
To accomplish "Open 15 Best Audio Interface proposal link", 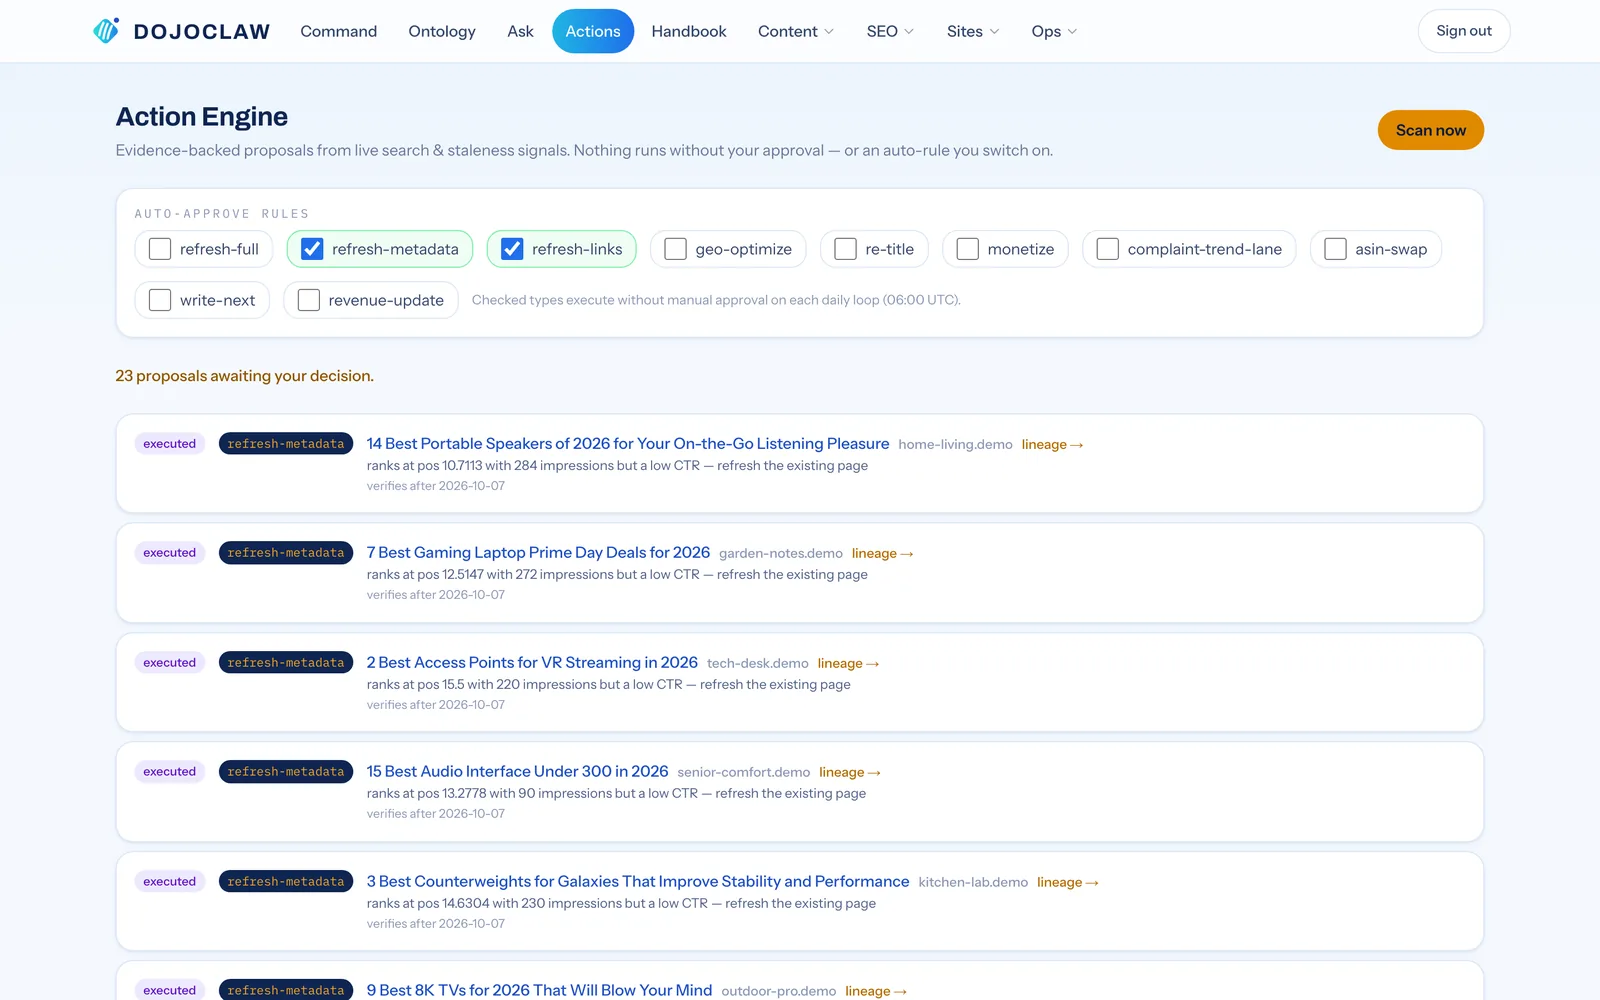I will (x=517, y=771).
